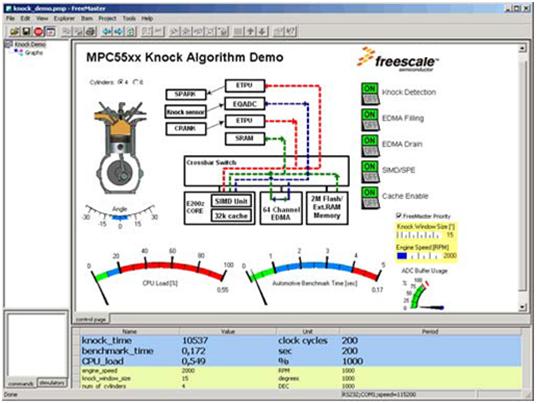537x404 pixels.
Task: Click the toolbar up arrow icon
Action: pyautogui.click(x=250, y=31)
